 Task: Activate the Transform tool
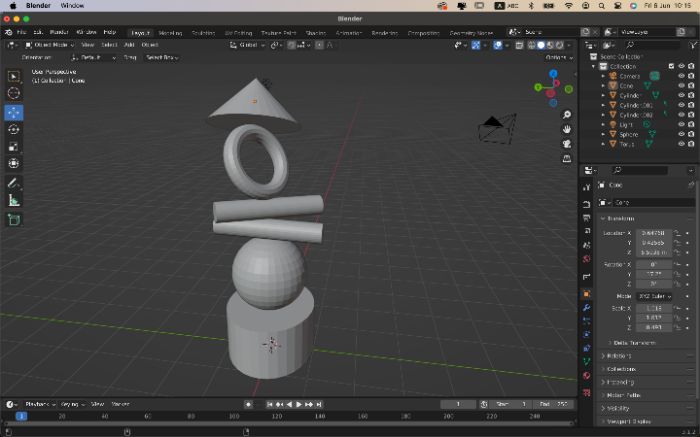14,163
